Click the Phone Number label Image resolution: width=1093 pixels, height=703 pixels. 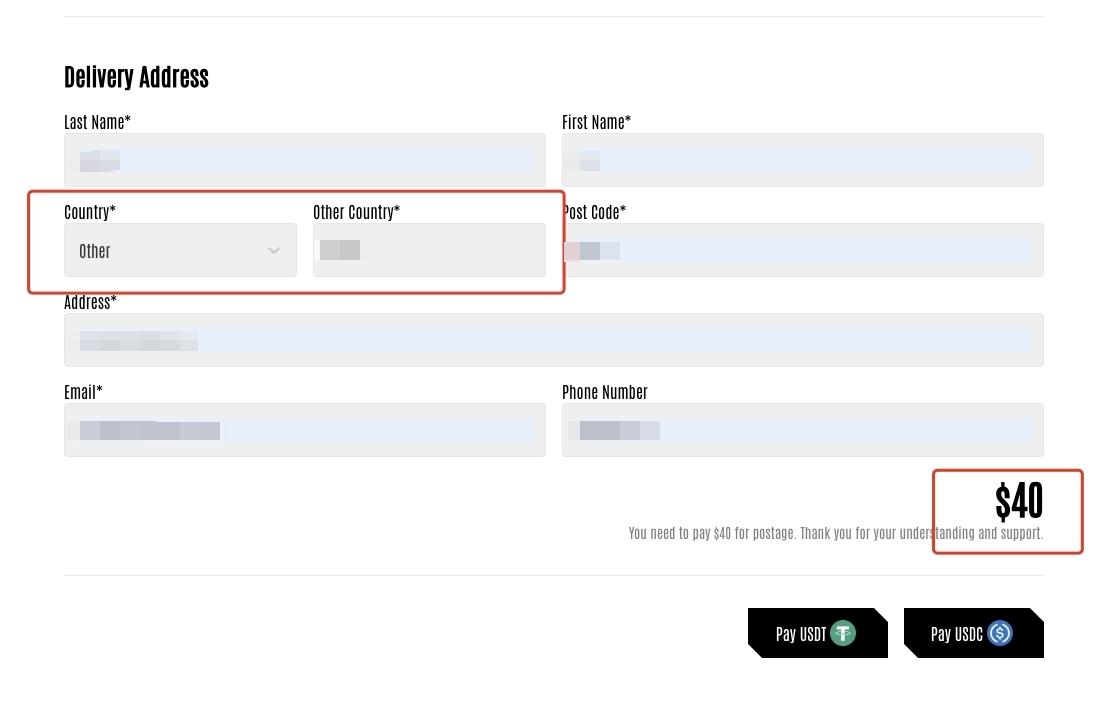click(x=605, y=392)
